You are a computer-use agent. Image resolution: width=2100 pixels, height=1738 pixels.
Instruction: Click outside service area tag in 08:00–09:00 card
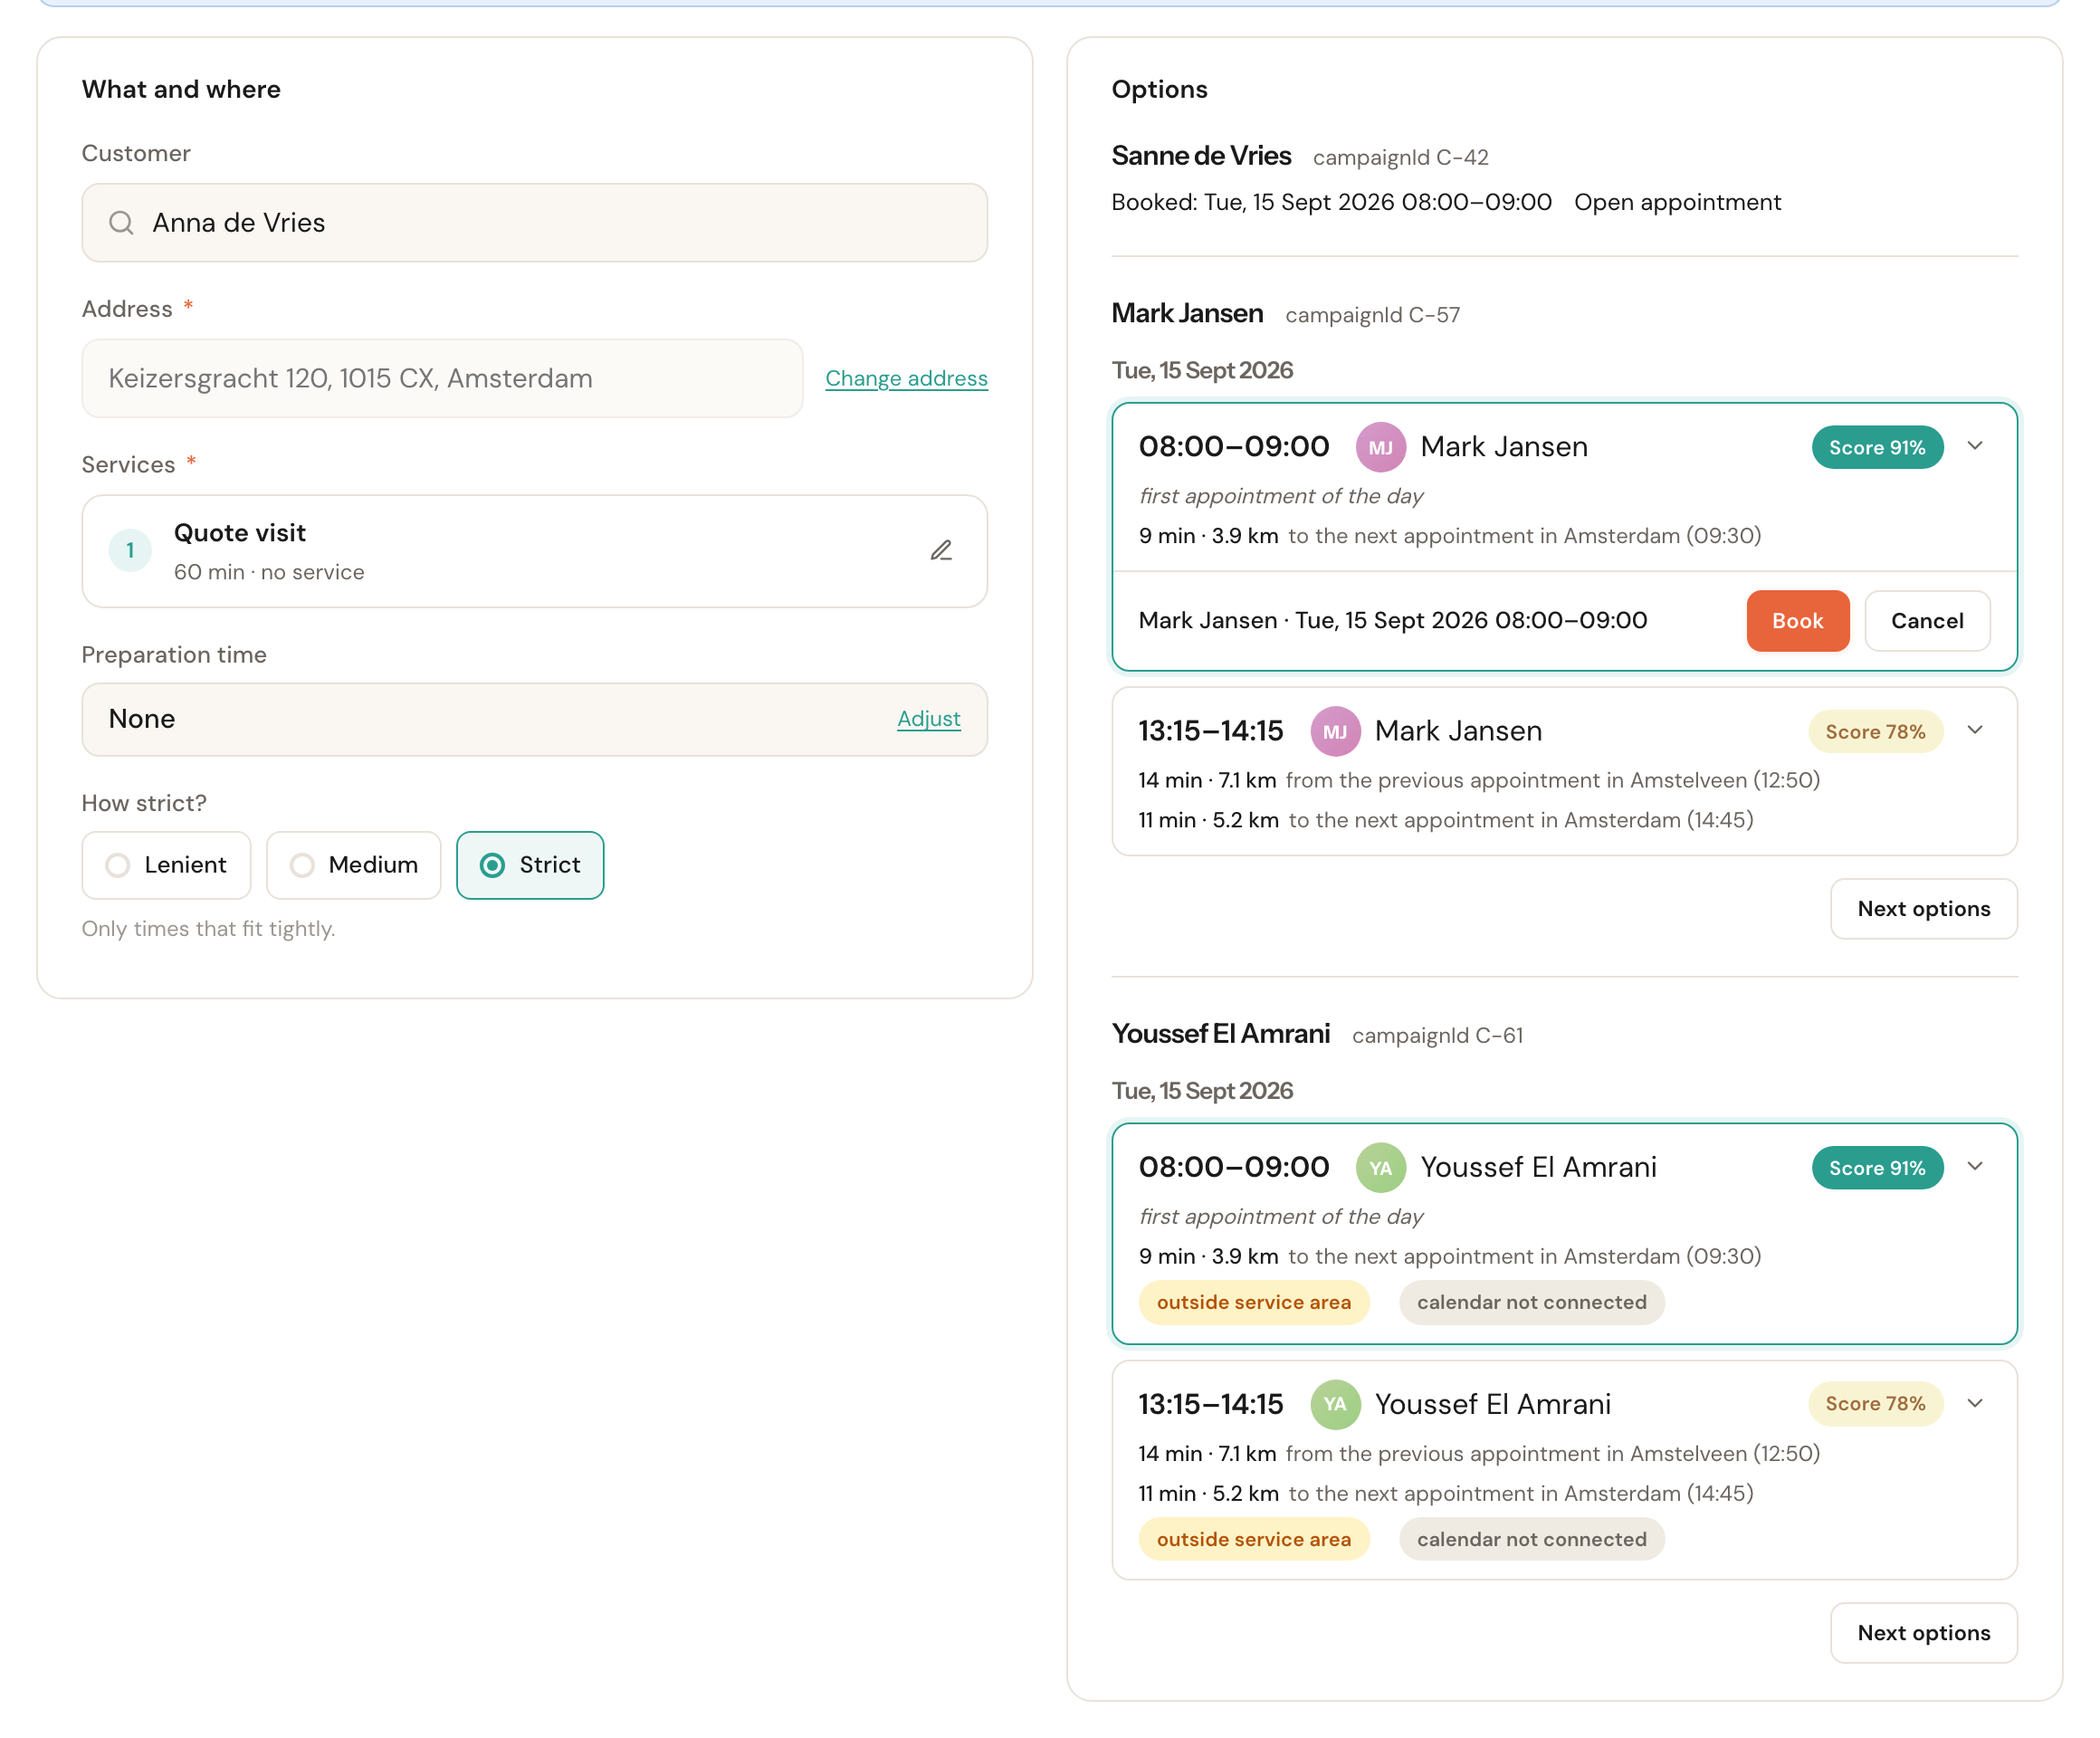point(1253,1302)
